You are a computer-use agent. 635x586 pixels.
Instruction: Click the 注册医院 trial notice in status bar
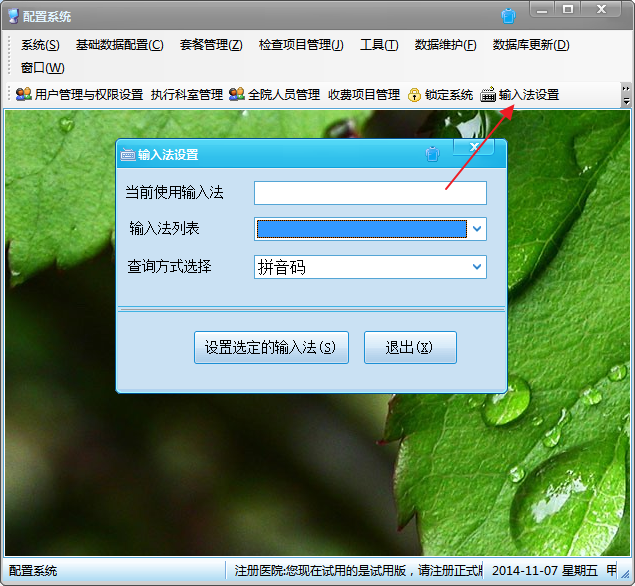tap(358, 571)
